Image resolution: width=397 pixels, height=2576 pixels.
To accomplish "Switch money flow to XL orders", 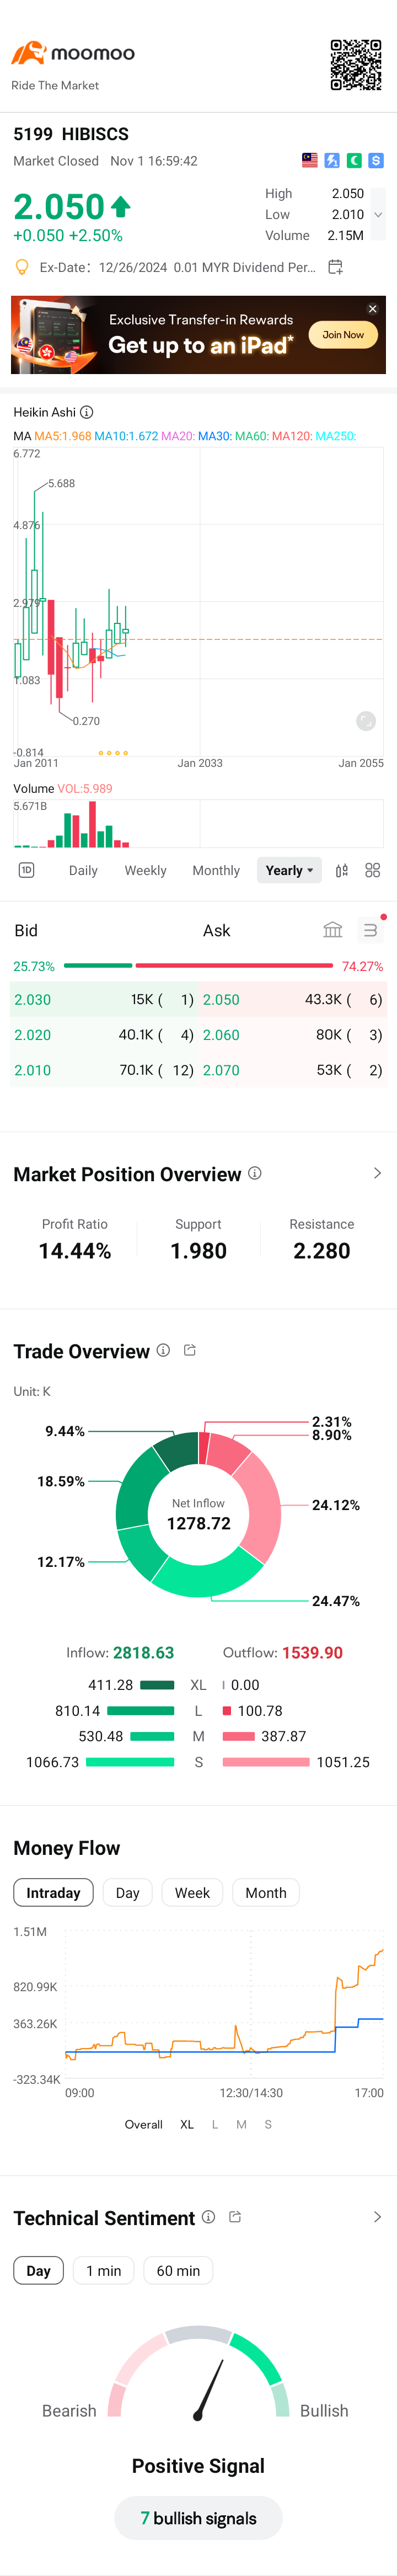I will (x=187, y=2124).
